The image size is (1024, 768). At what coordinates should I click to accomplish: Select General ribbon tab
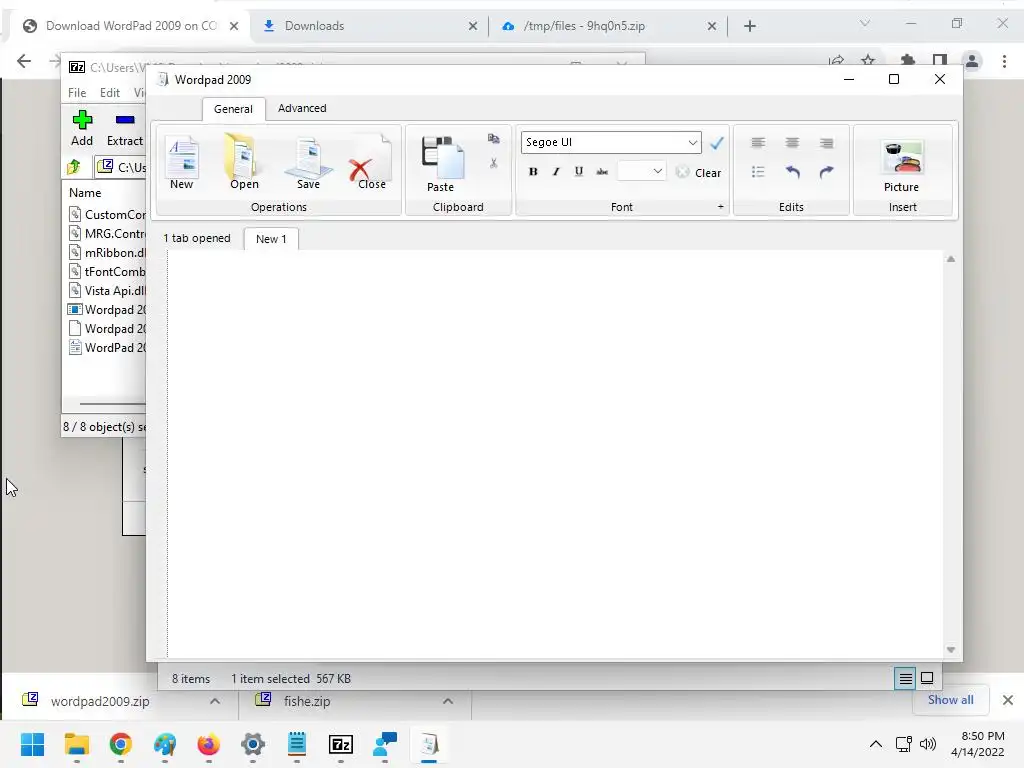[233, 109]
